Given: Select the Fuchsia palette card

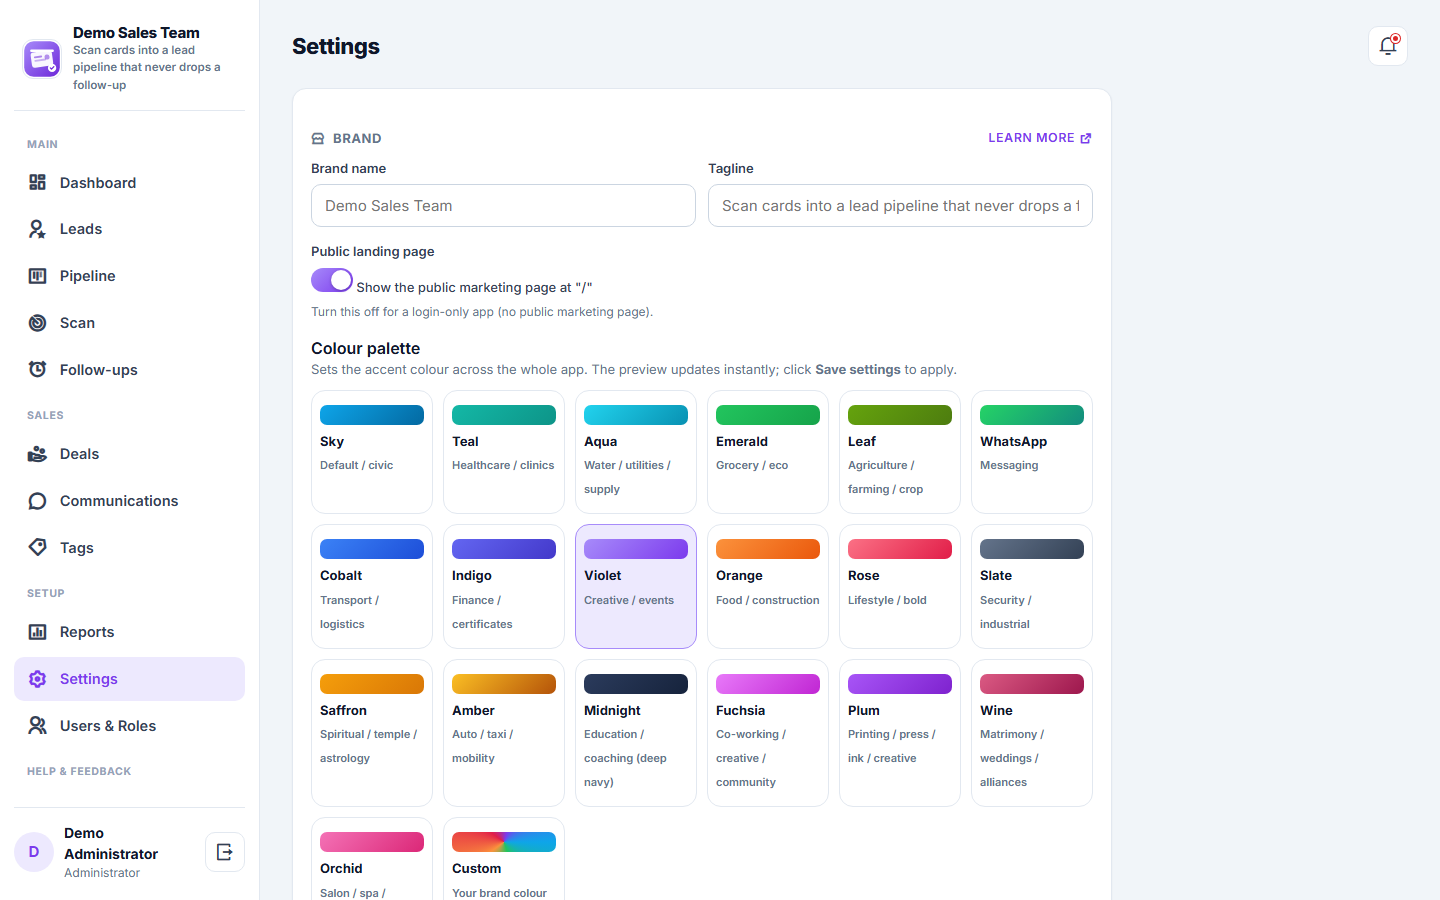Looking at the screenshot, I should (x=768, y=733).
